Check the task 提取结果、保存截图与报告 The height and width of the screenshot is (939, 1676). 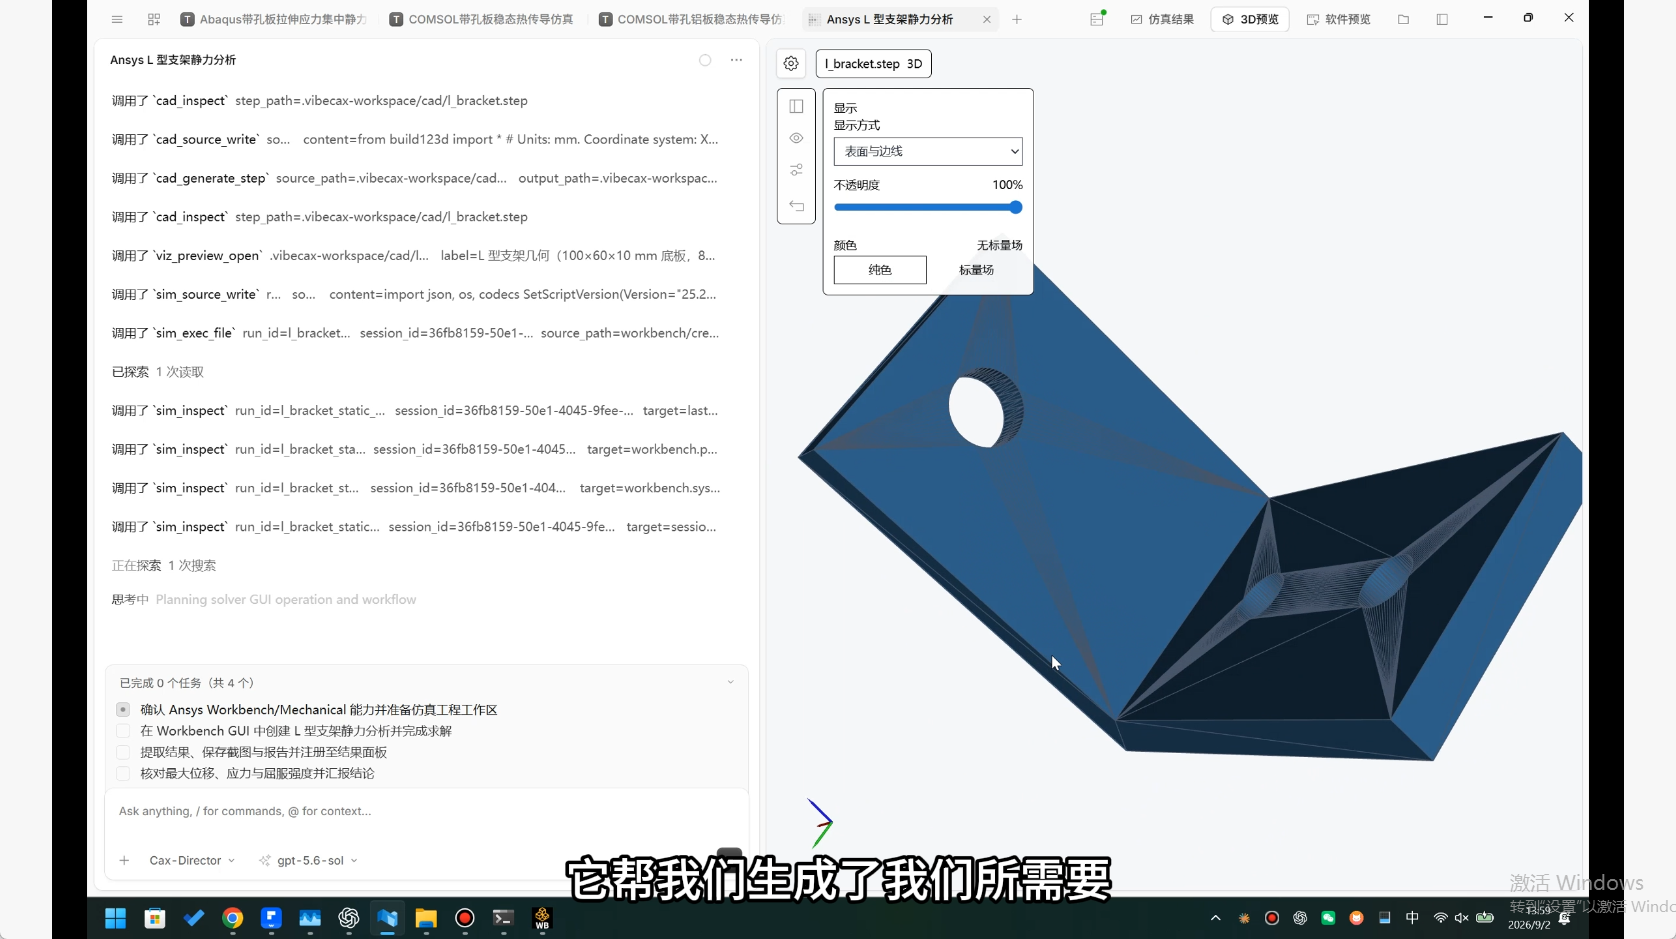[x=123, y=752]
